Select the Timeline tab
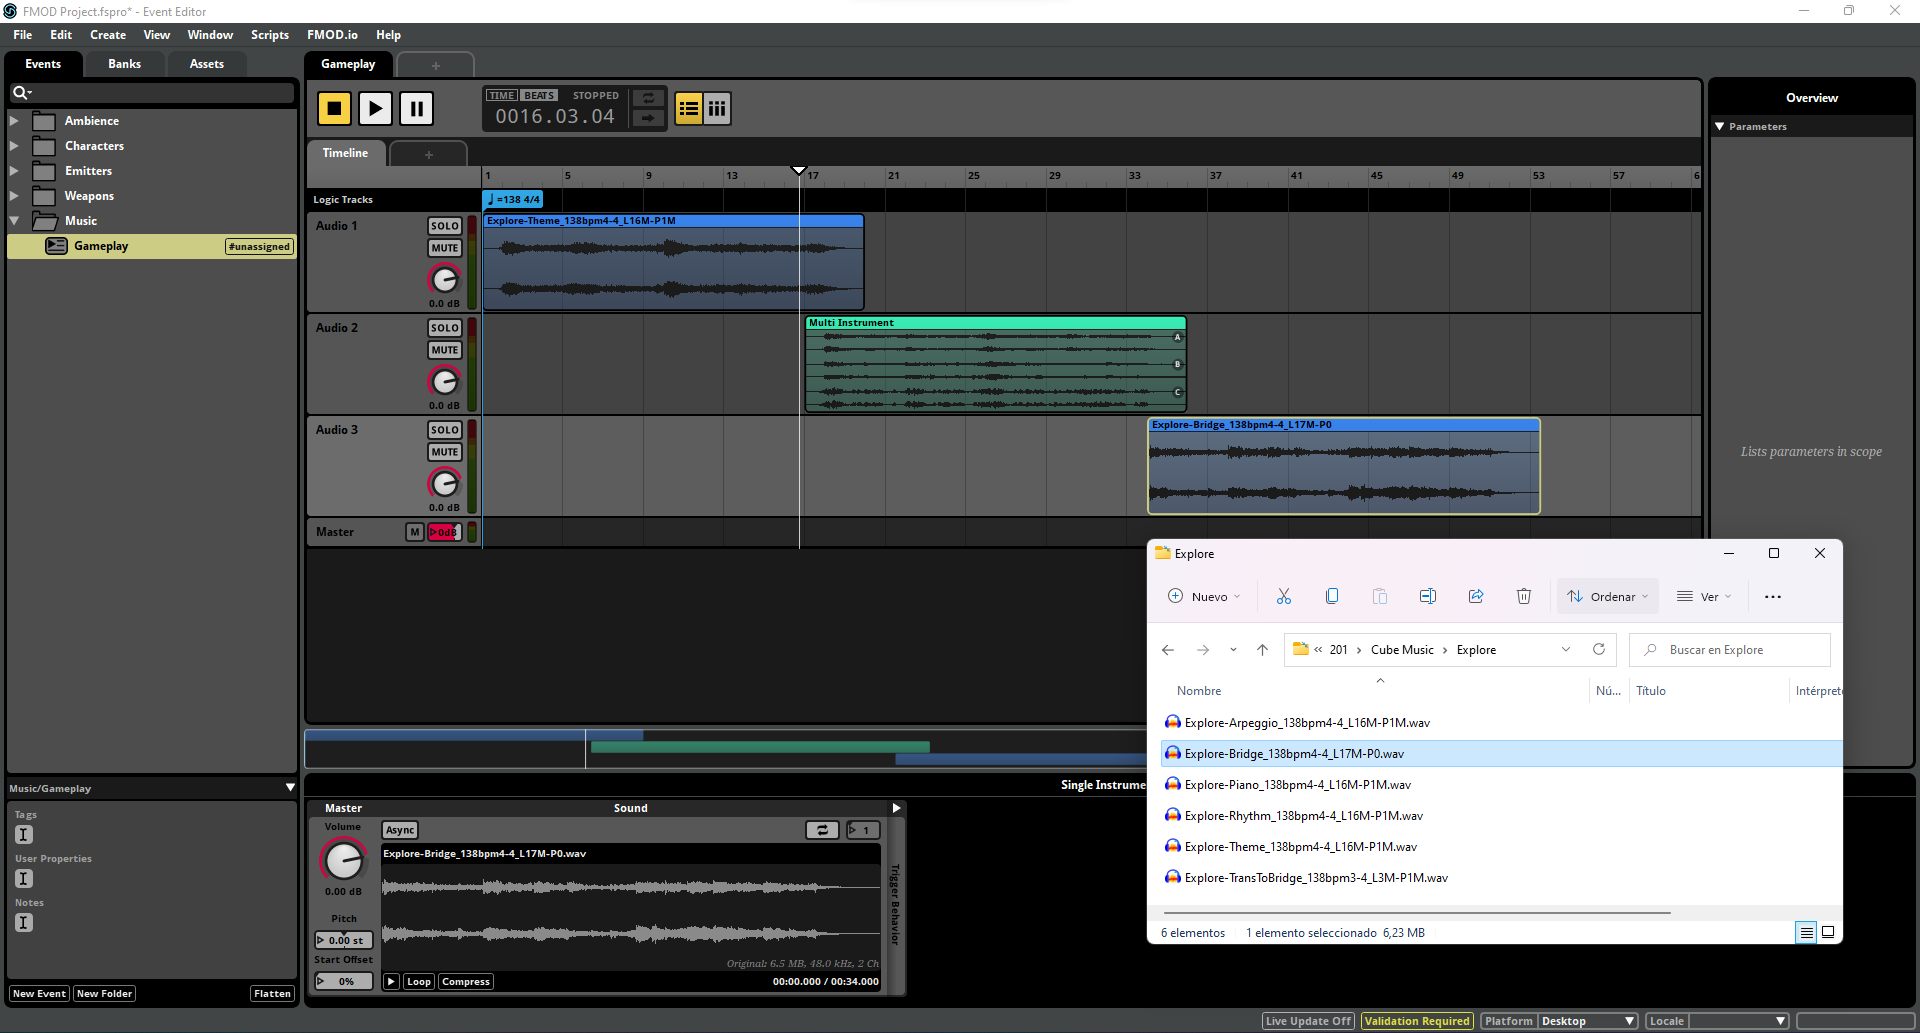 pos(346,153)
